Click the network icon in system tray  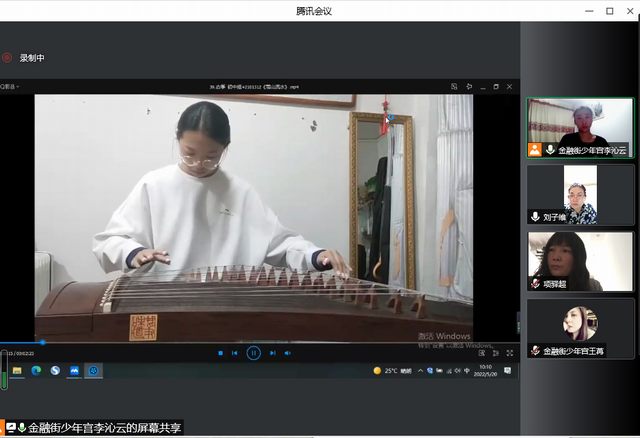[x=449, y=371]
